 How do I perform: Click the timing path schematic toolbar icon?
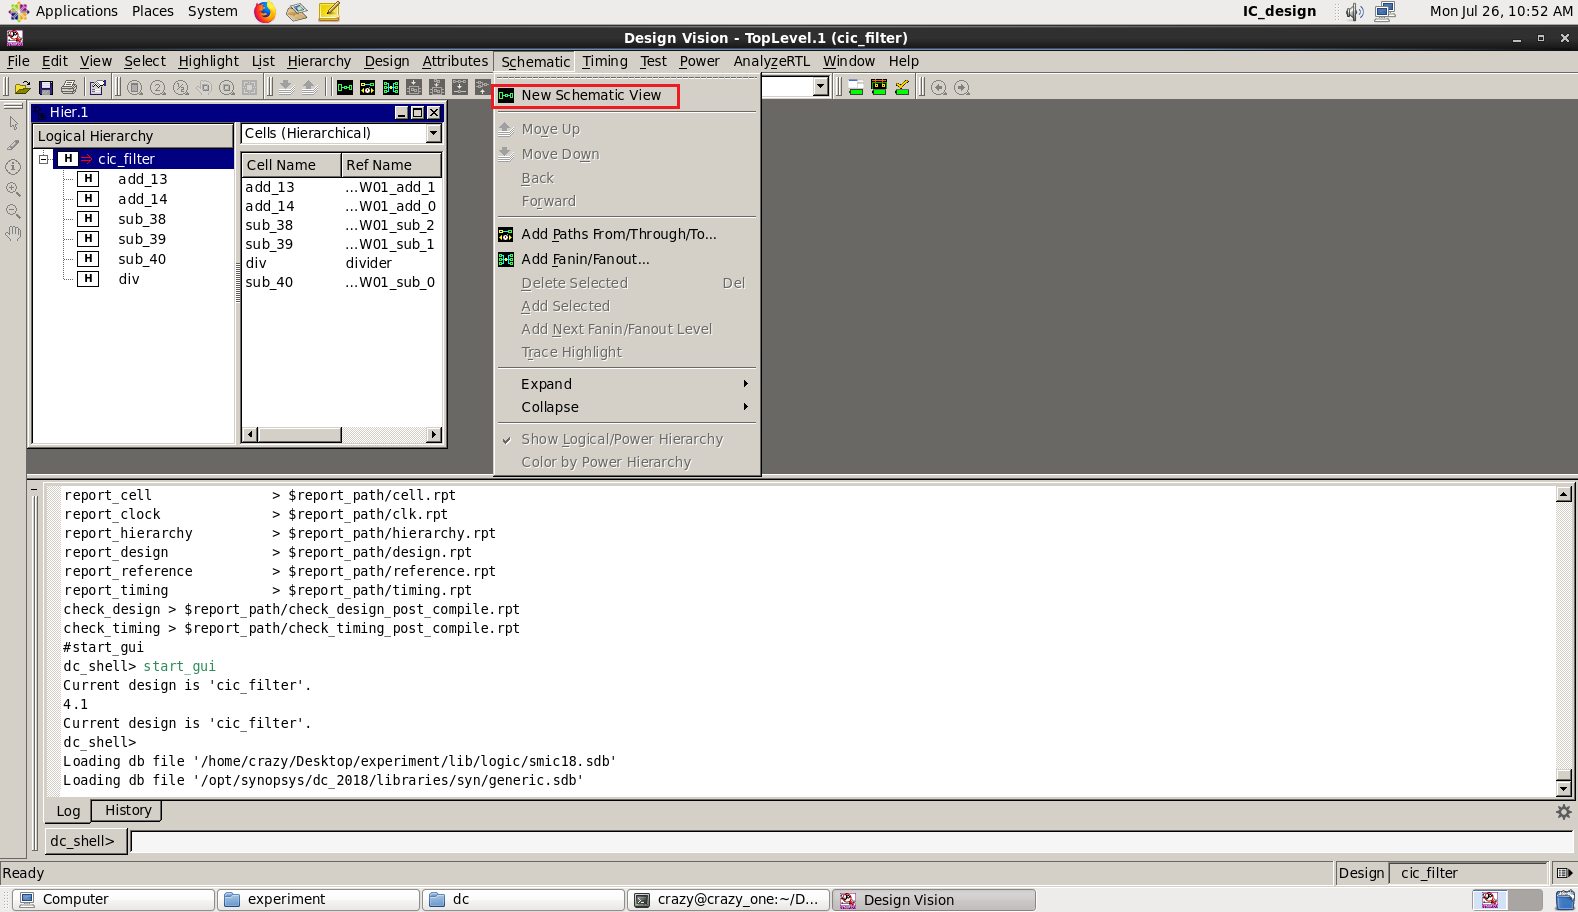(368, 87)
